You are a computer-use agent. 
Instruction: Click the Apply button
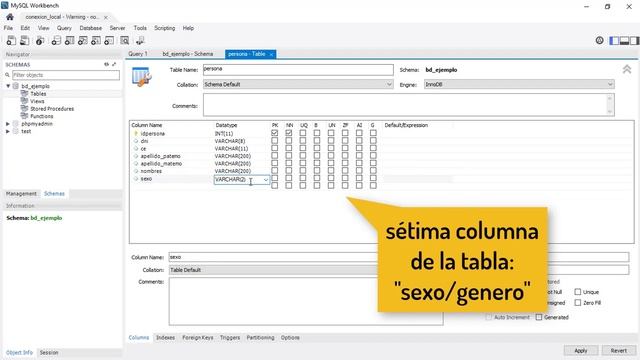pos(581,350)
